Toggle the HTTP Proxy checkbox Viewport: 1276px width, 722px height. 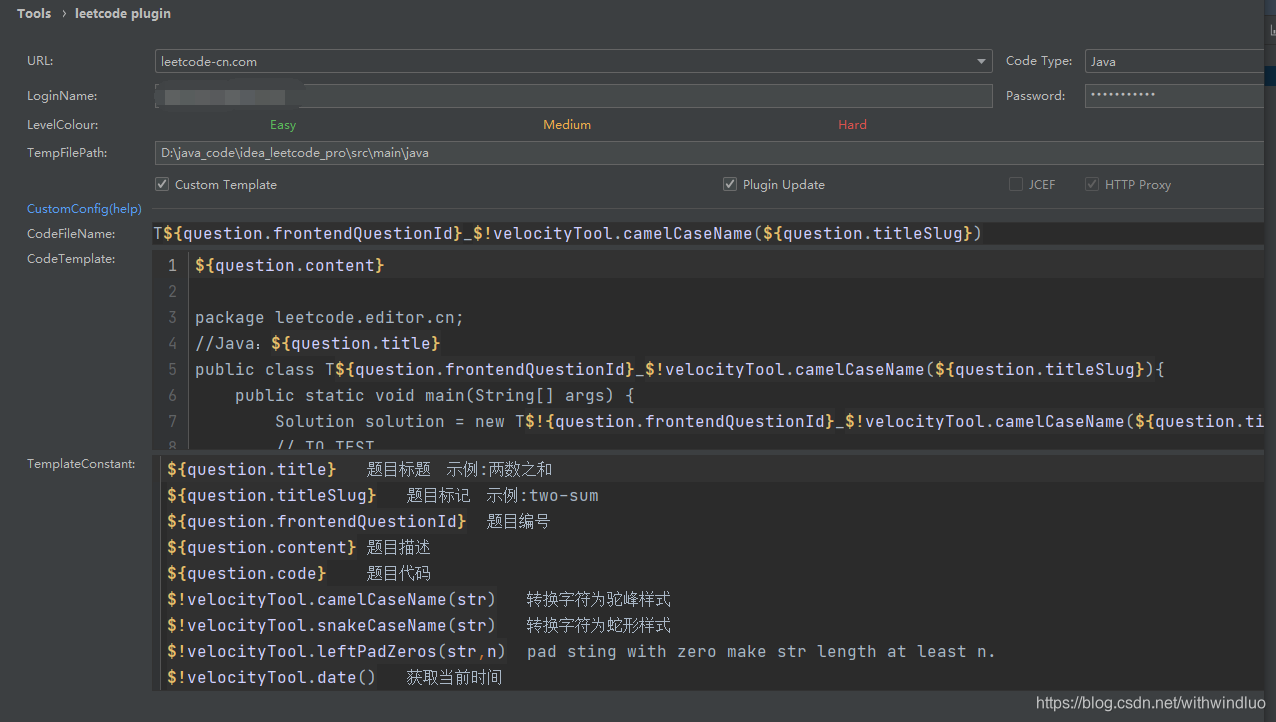pyautogui.click(x=1092, y=184)
